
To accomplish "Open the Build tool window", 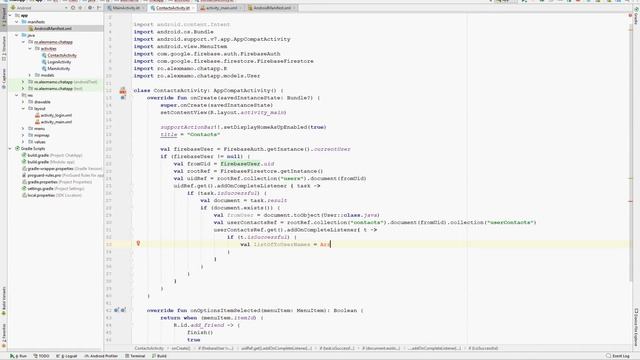I will (159, 356).
